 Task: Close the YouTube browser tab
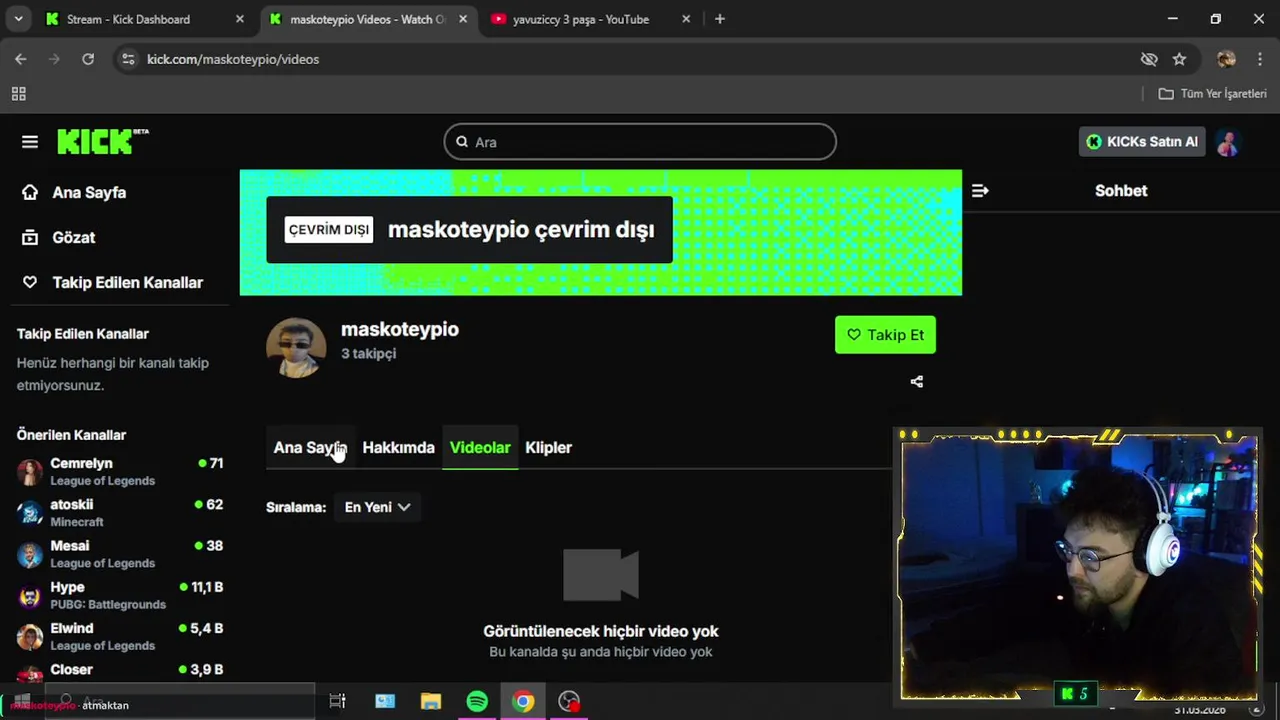tap(686, 19)
